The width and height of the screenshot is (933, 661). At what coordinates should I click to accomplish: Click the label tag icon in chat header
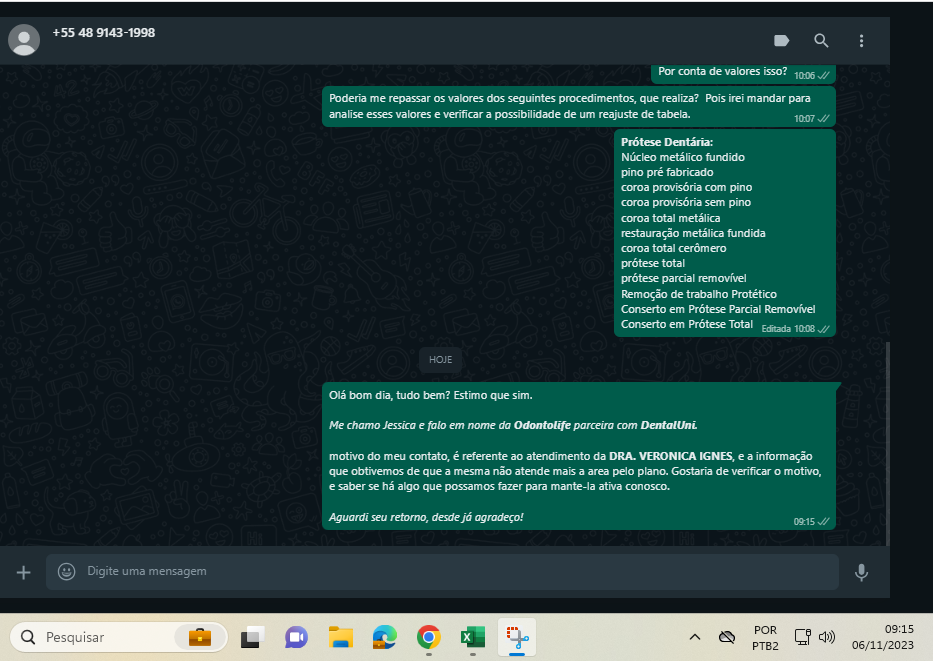(782, 41)
